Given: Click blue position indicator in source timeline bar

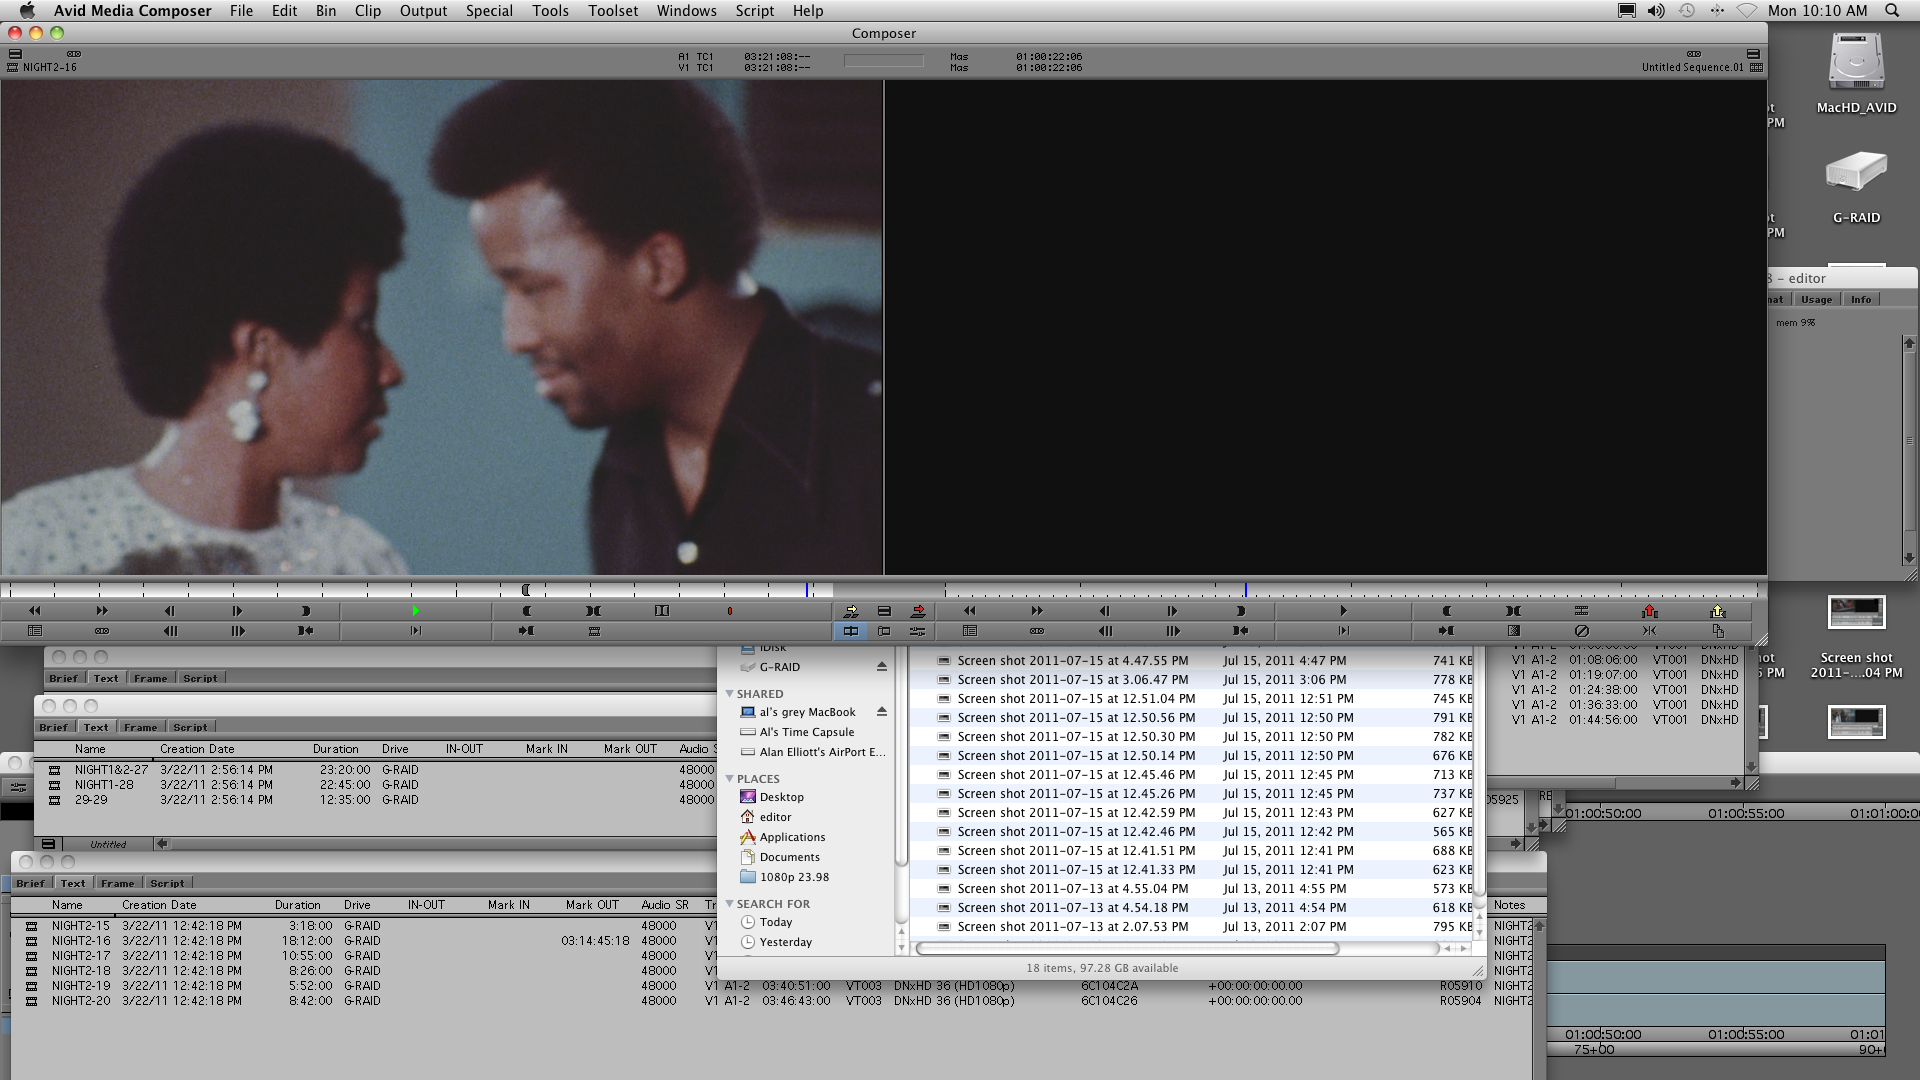Looking at the screenshot, I should (807, 590).
